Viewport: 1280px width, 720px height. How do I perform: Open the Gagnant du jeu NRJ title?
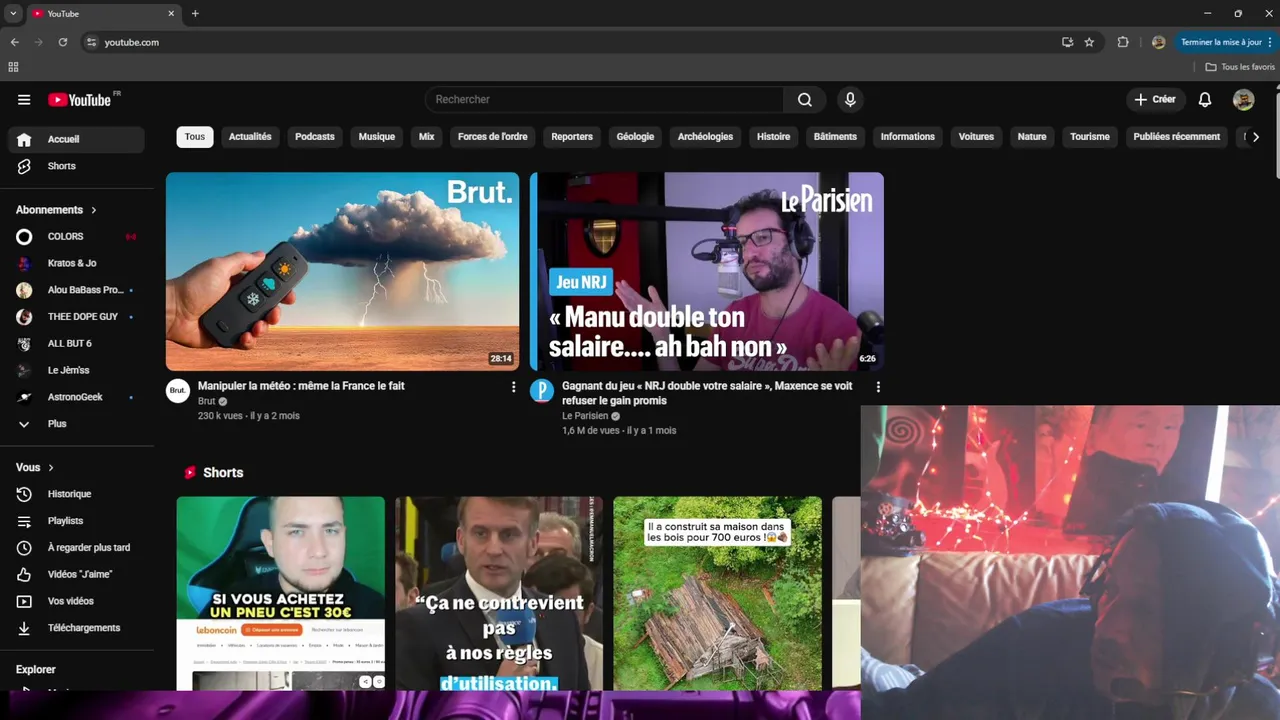coord(708,393)
